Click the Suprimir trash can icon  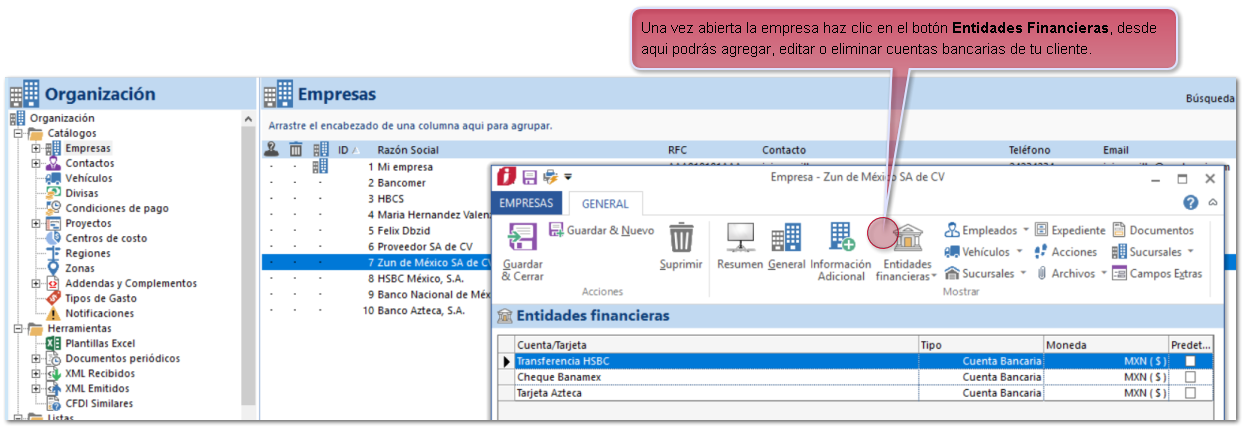coord(681,238)
